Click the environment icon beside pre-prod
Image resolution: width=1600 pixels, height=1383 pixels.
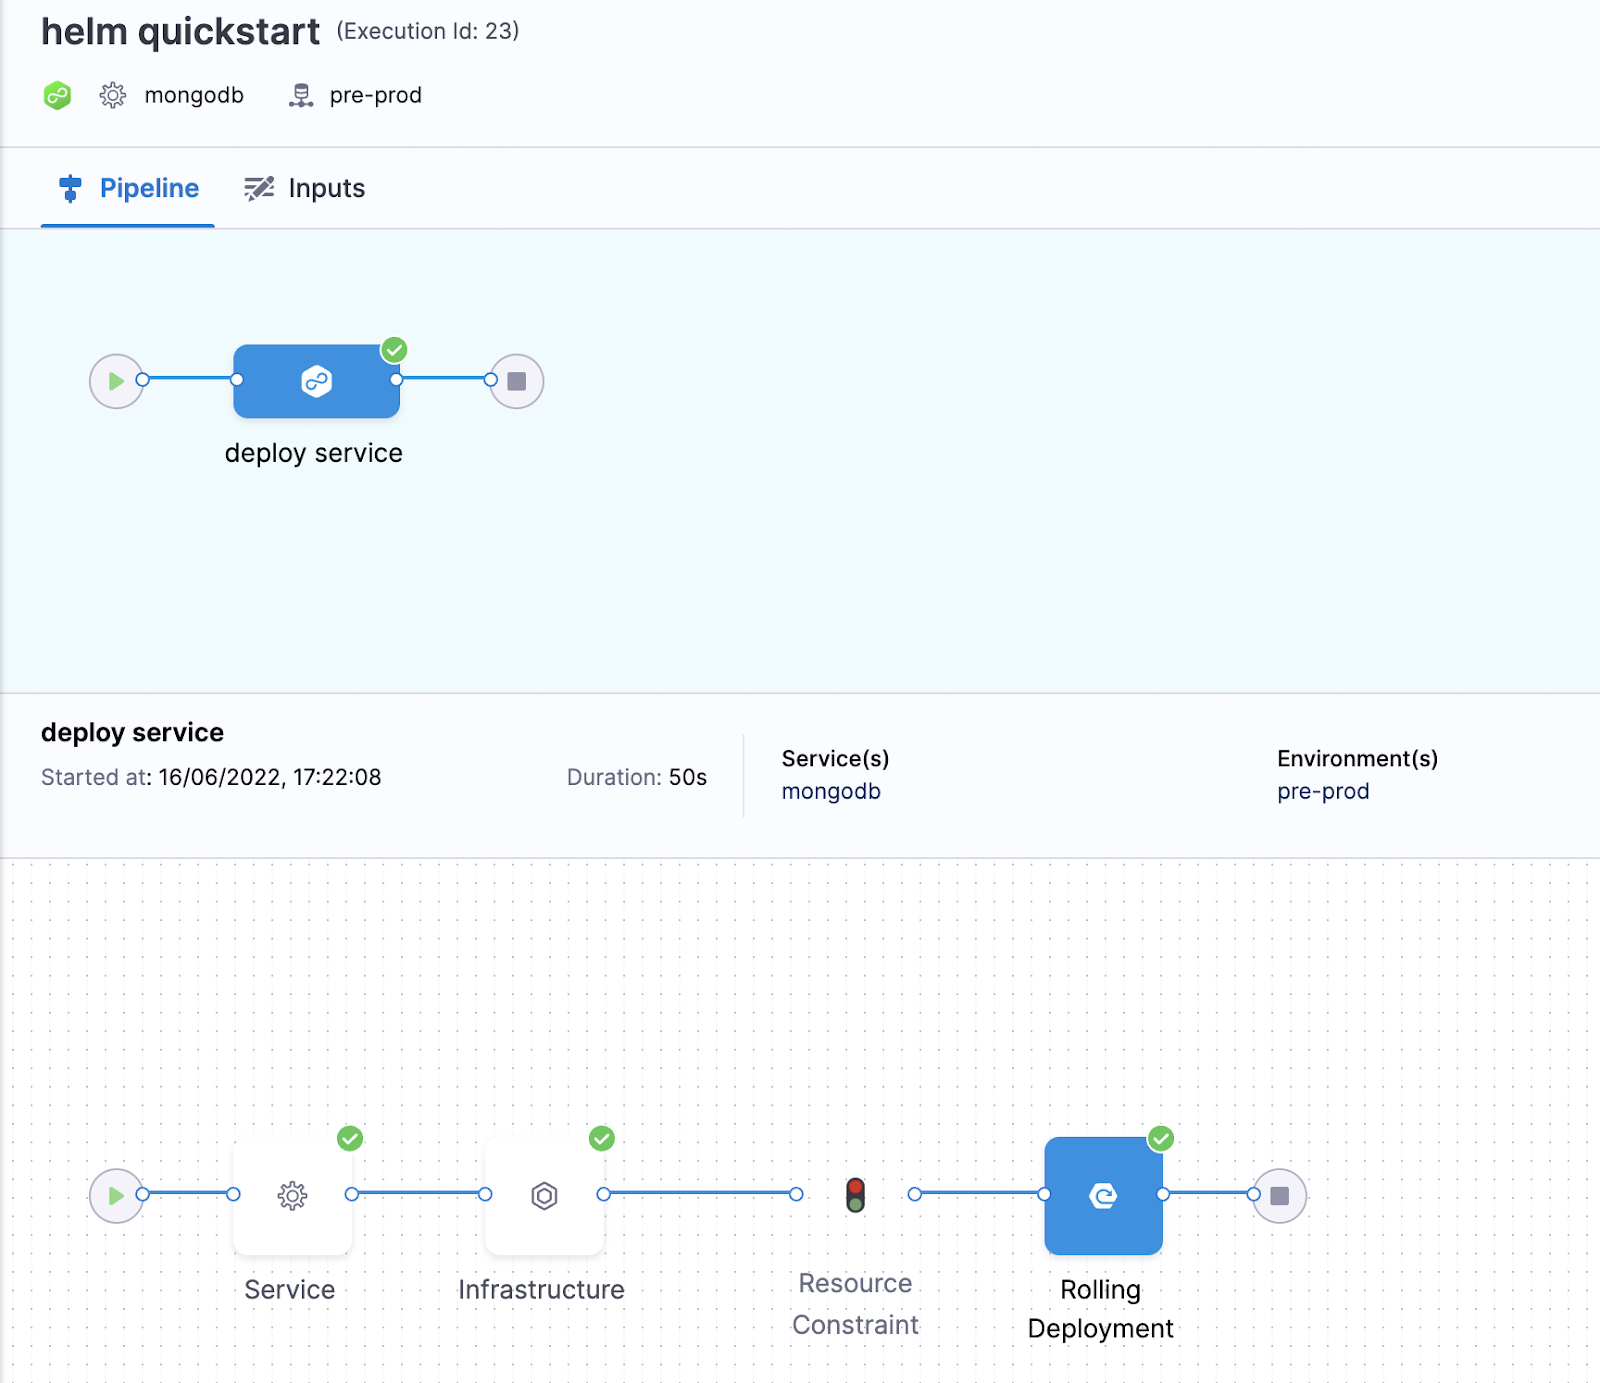click(301, 96)
